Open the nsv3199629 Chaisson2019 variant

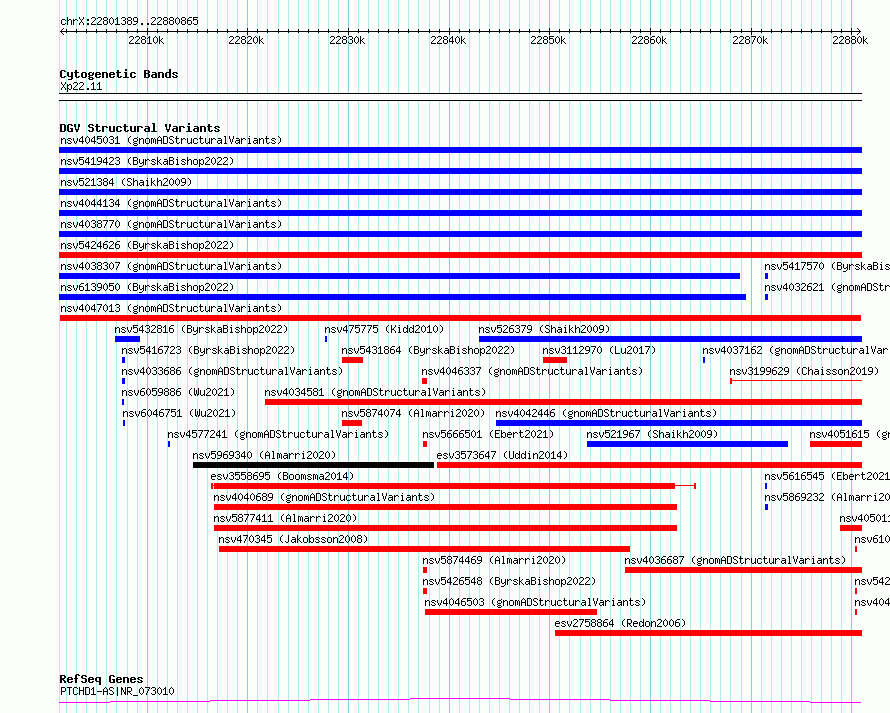click(x=804, y=371)
